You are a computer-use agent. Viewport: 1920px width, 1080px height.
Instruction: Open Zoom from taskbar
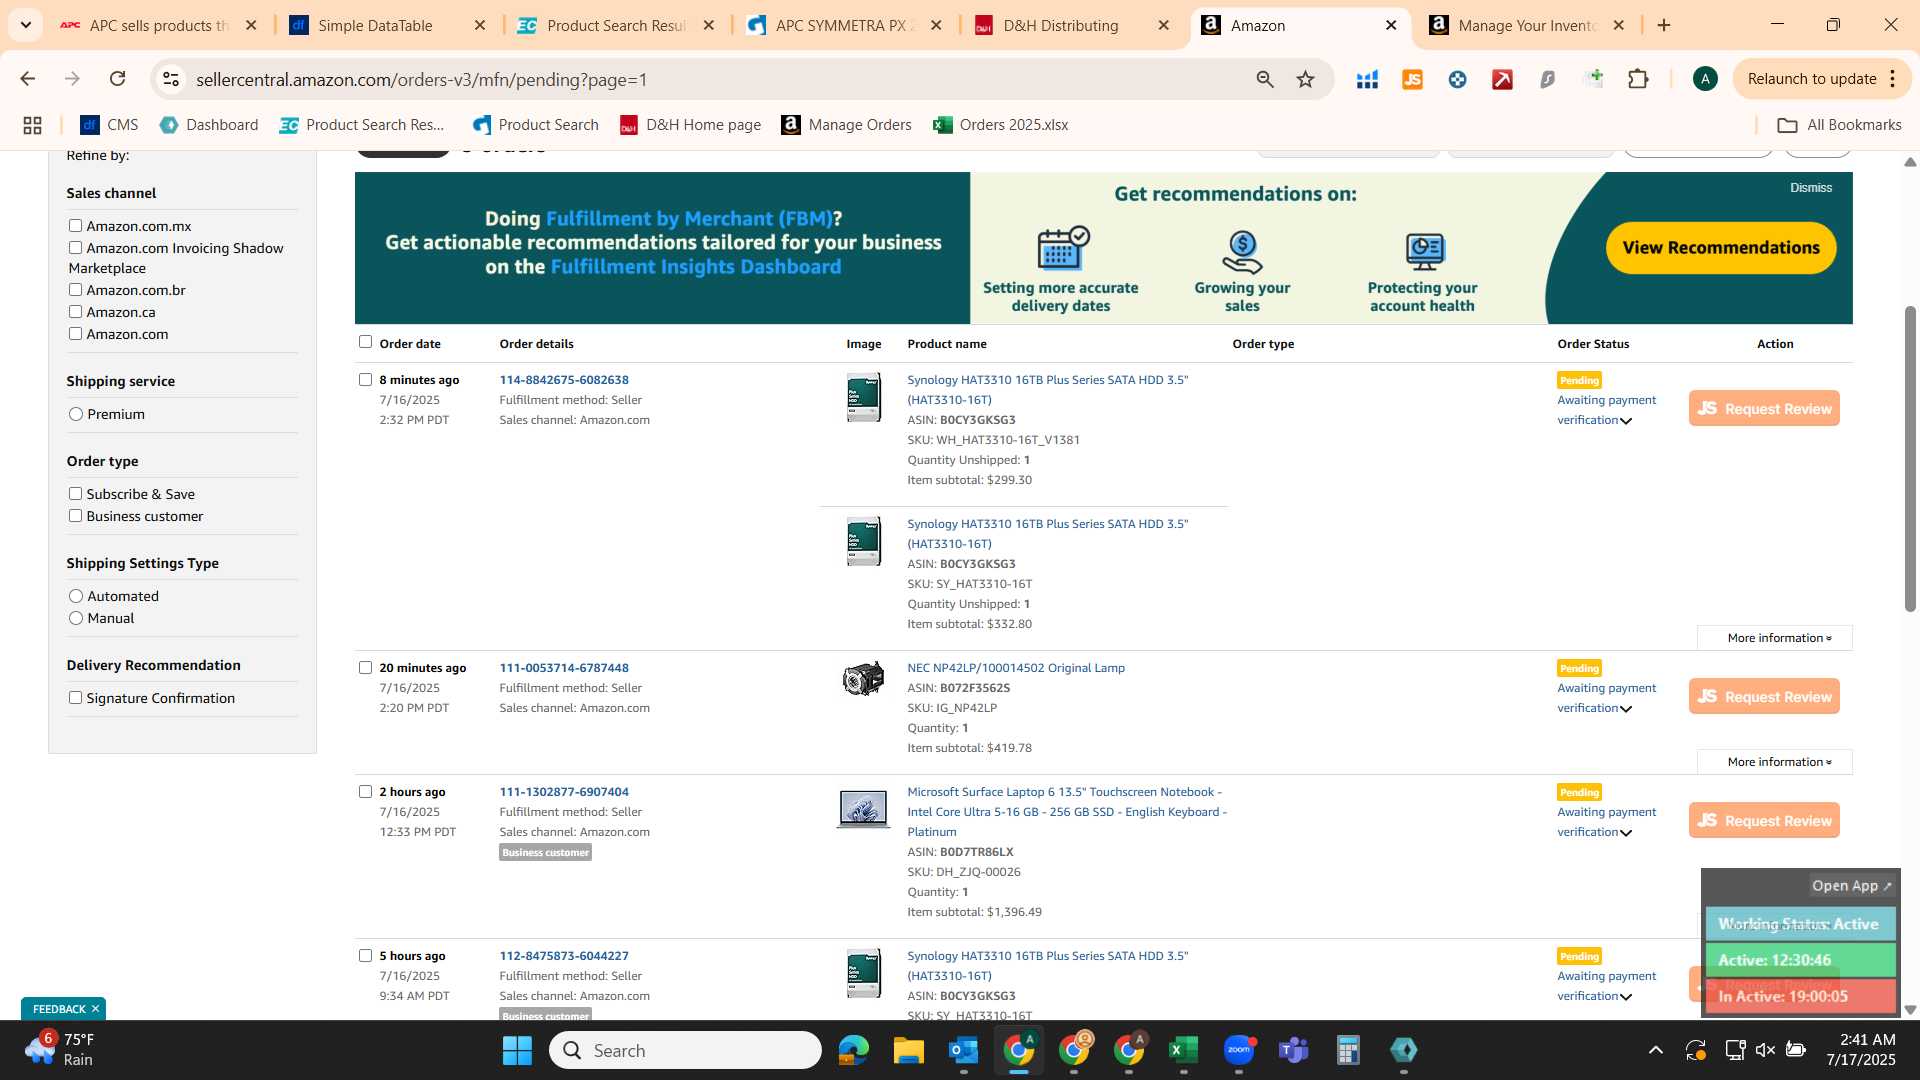click(1238, 1050)
